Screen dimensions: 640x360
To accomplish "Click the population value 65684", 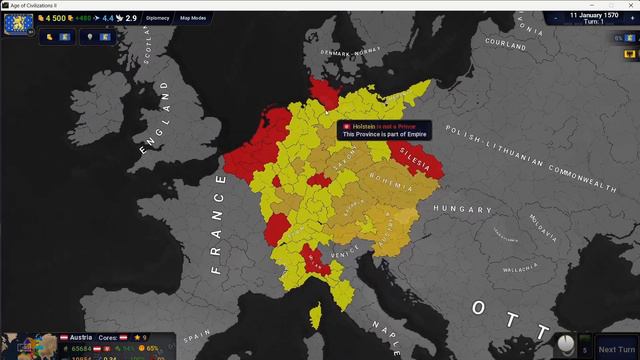I will tap(81, 349).
